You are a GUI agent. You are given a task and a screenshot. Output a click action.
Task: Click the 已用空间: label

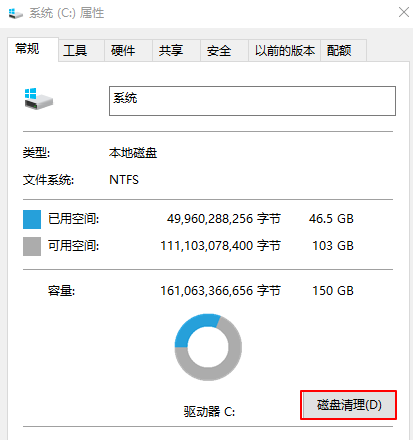73,219
